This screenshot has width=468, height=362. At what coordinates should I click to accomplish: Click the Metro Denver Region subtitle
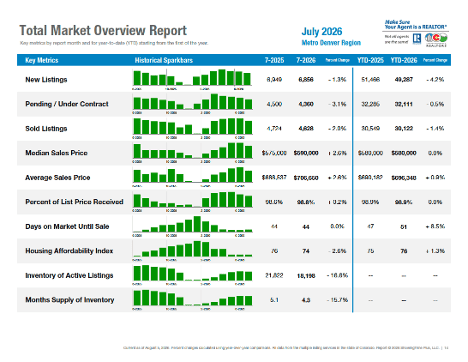tap(331, 43)
